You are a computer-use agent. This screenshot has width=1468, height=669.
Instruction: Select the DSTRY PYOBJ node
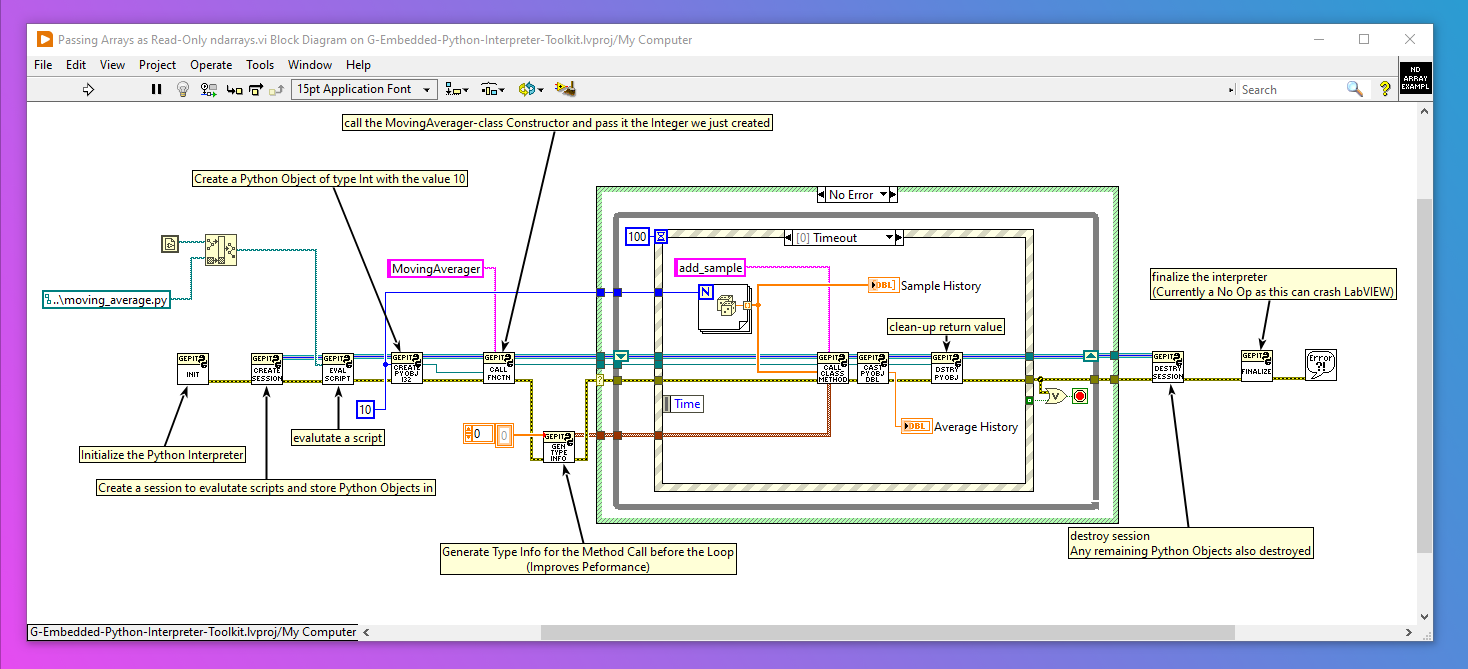[x=946, y=368]
